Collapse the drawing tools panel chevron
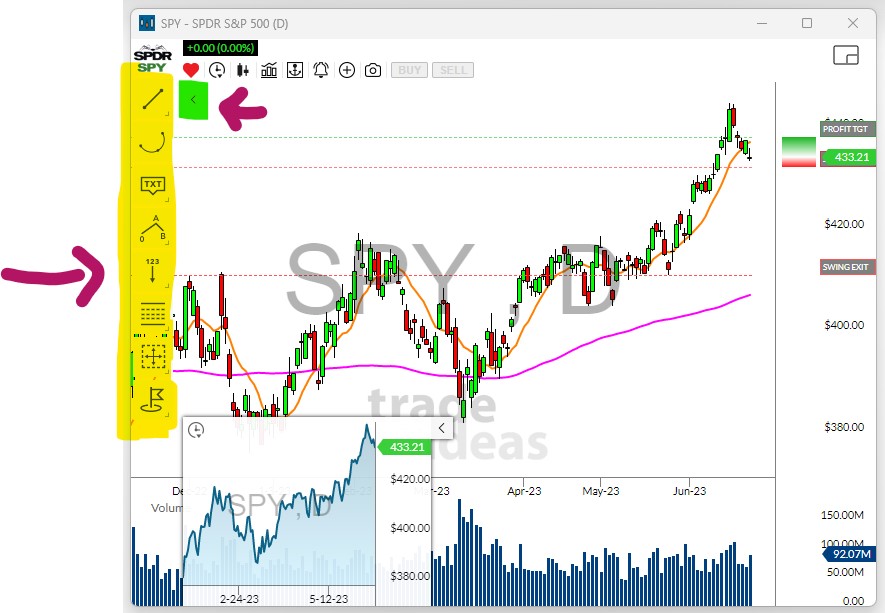885x613 pixels. [x=193, y=100]
